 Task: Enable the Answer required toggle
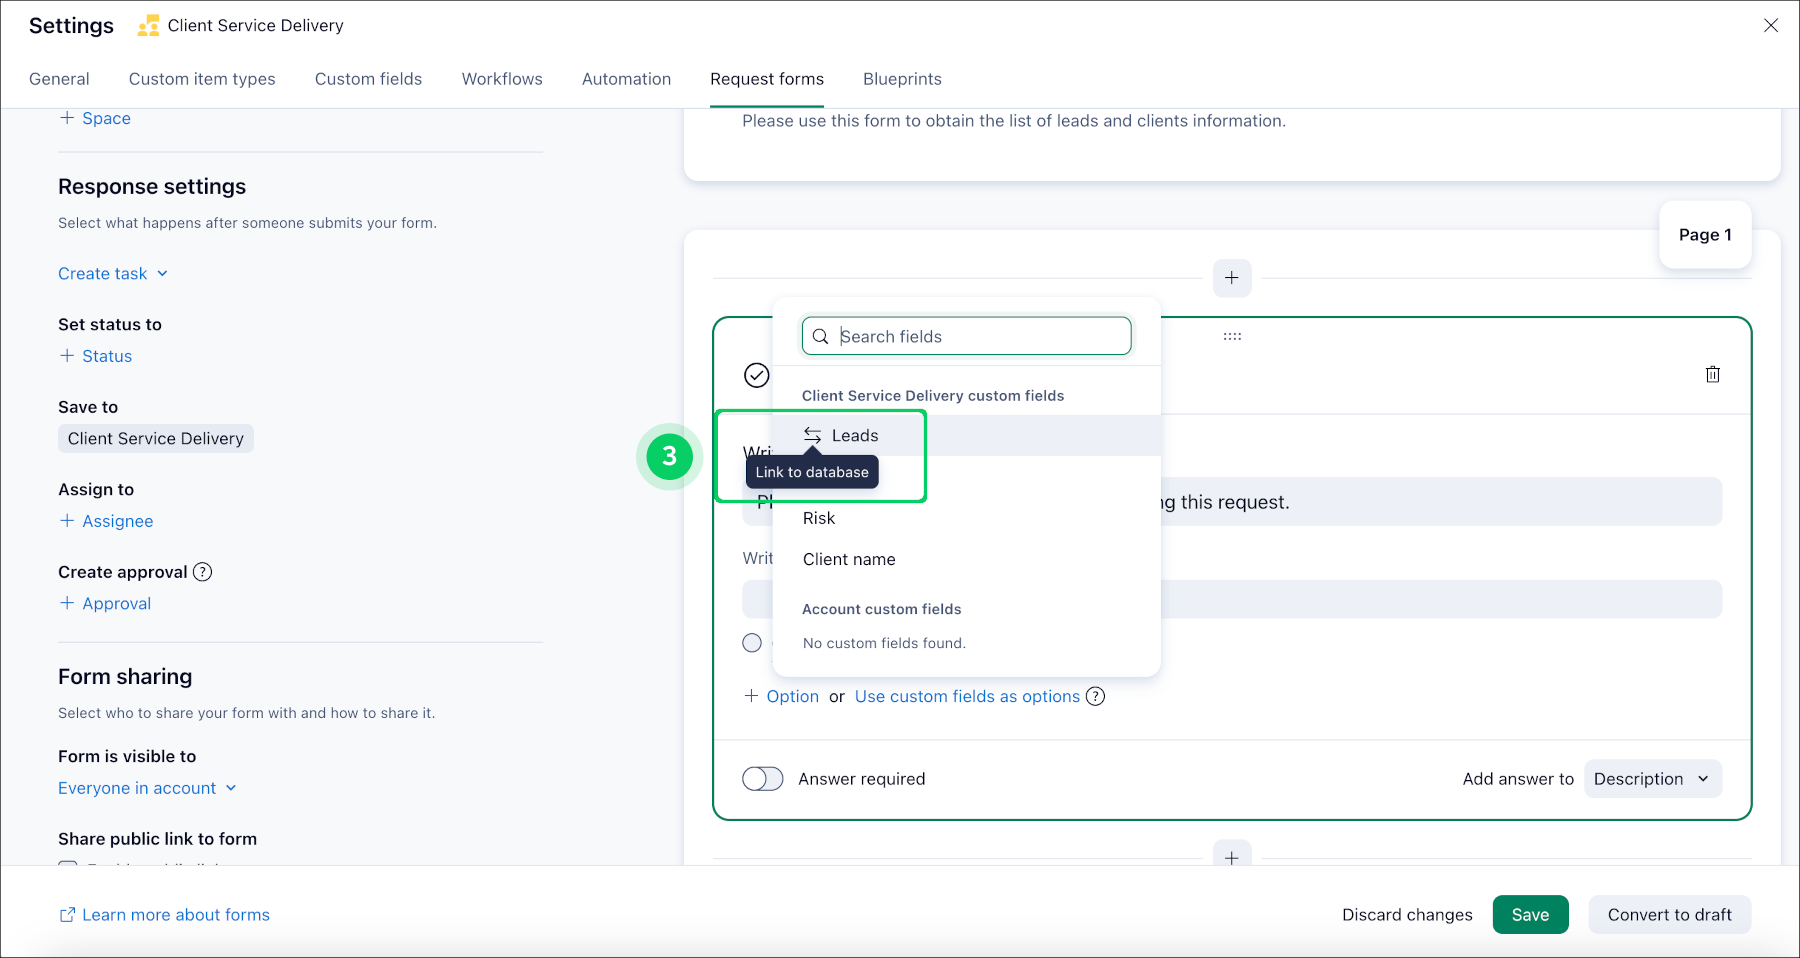(762, 778)
